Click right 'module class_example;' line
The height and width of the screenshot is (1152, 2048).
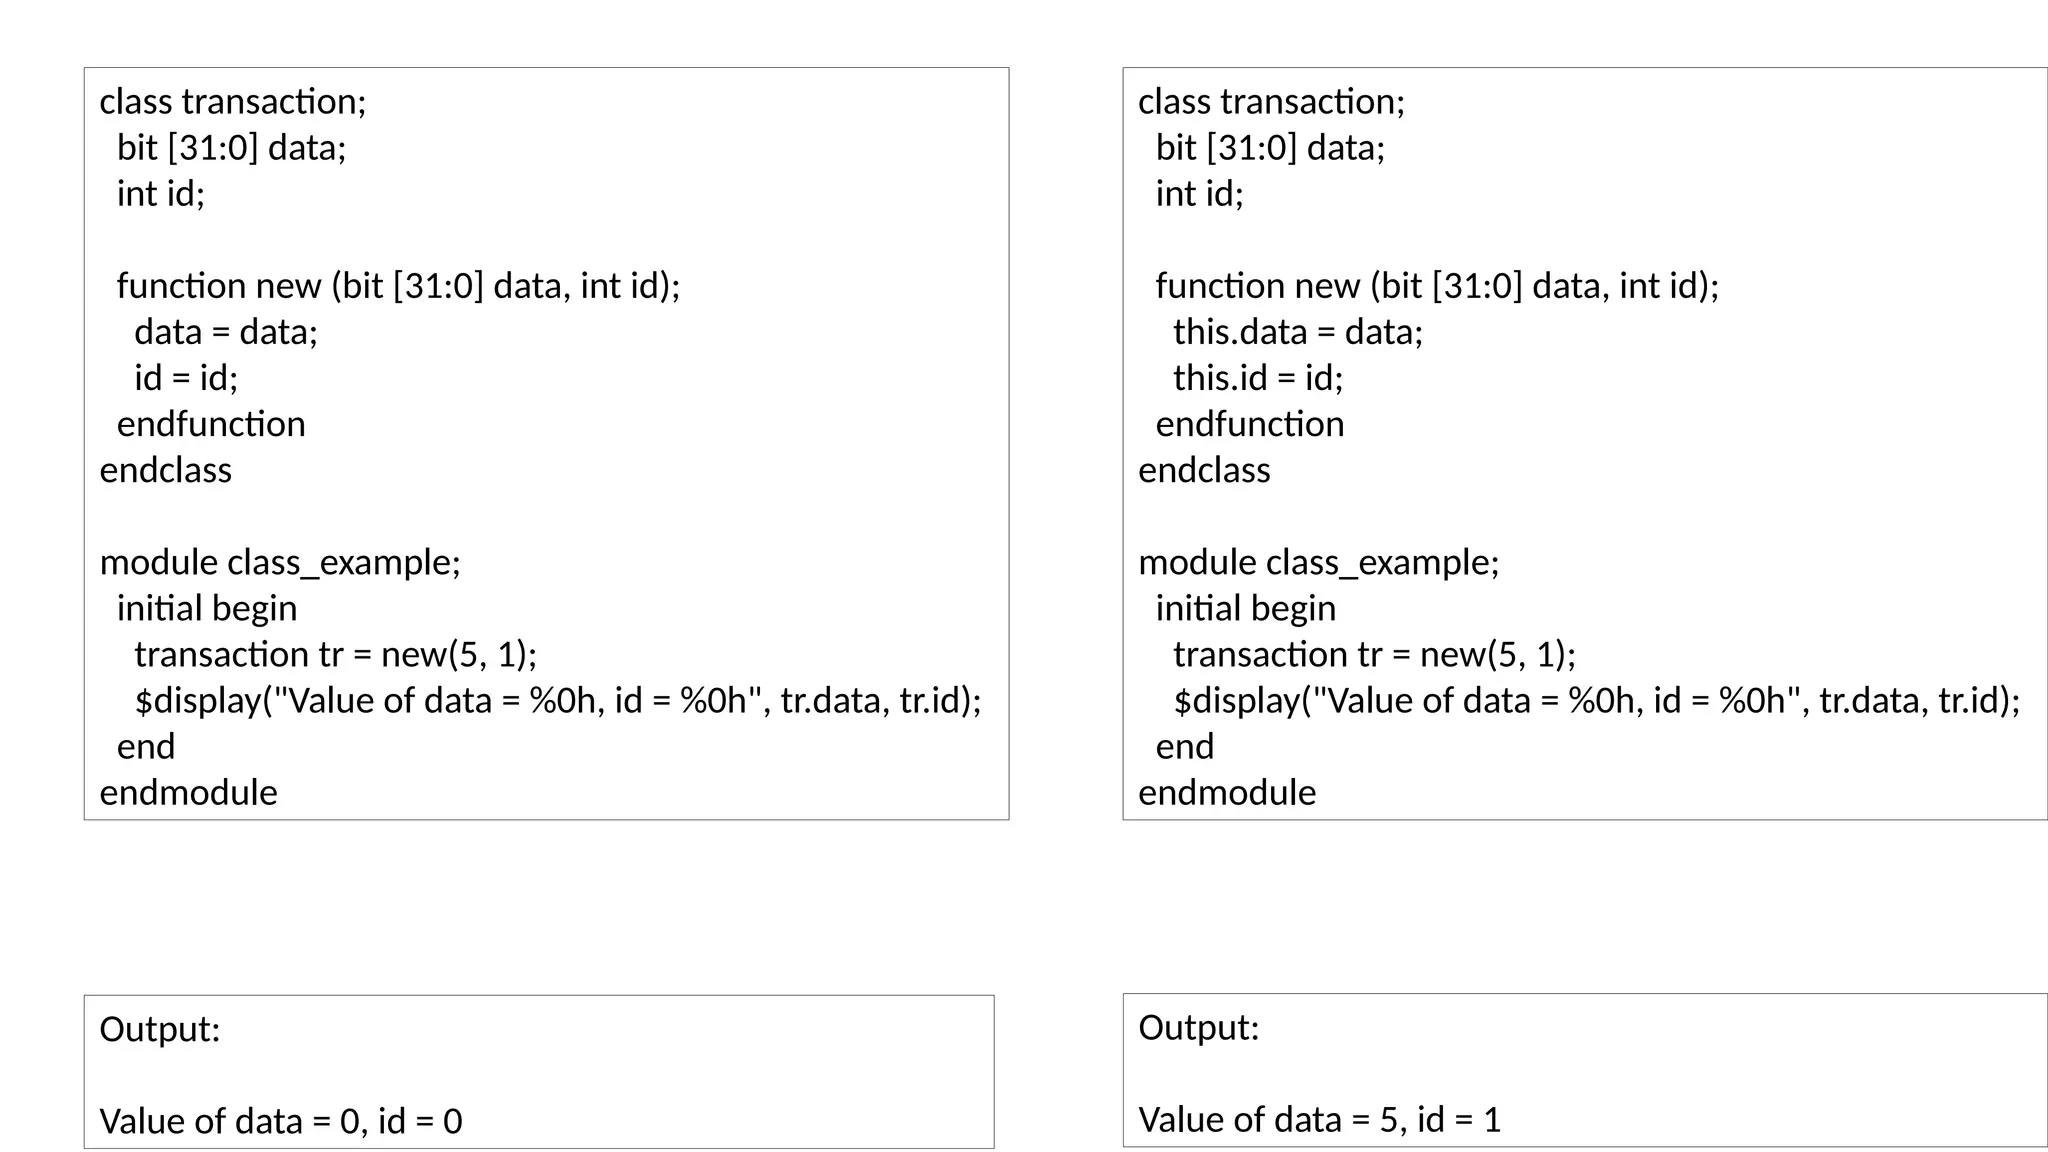1319,562
